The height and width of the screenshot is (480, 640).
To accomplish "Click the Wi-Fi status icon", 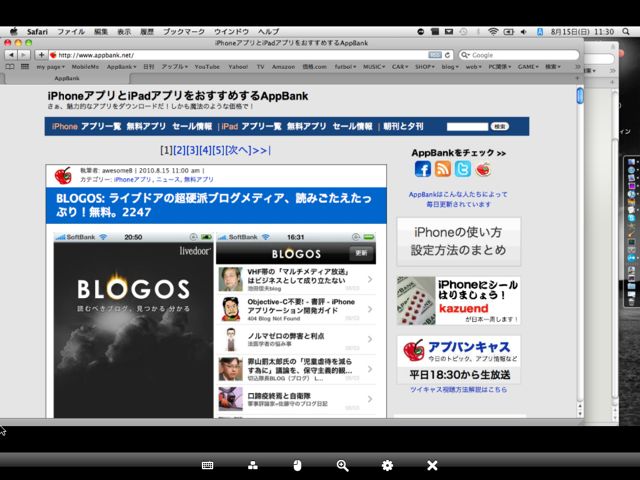I will [x=493, y=31].
